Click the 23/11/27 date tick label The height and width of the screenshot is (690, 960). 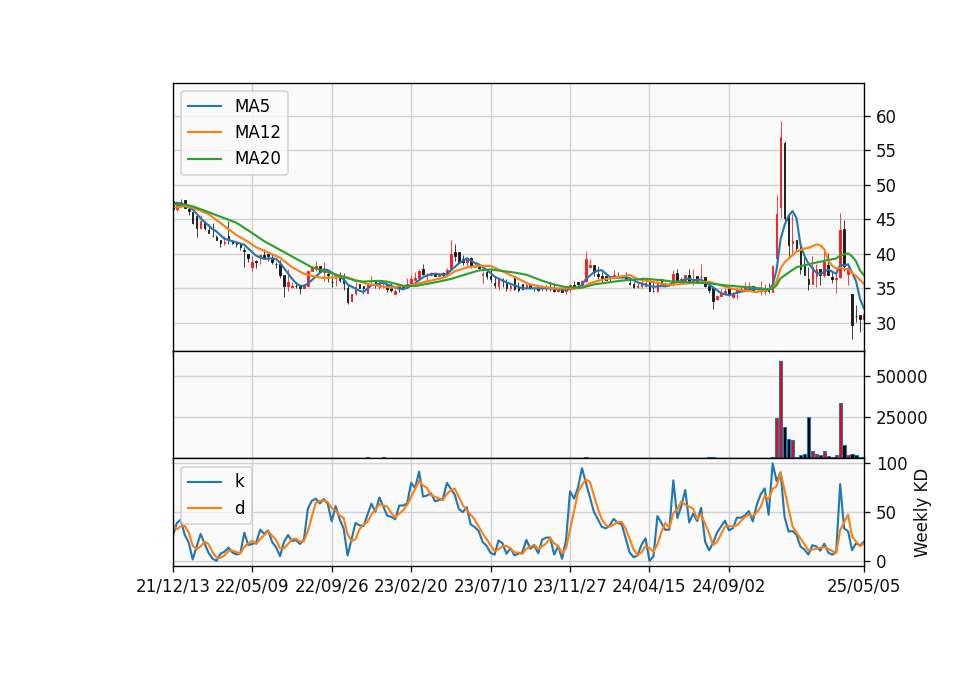570,587
